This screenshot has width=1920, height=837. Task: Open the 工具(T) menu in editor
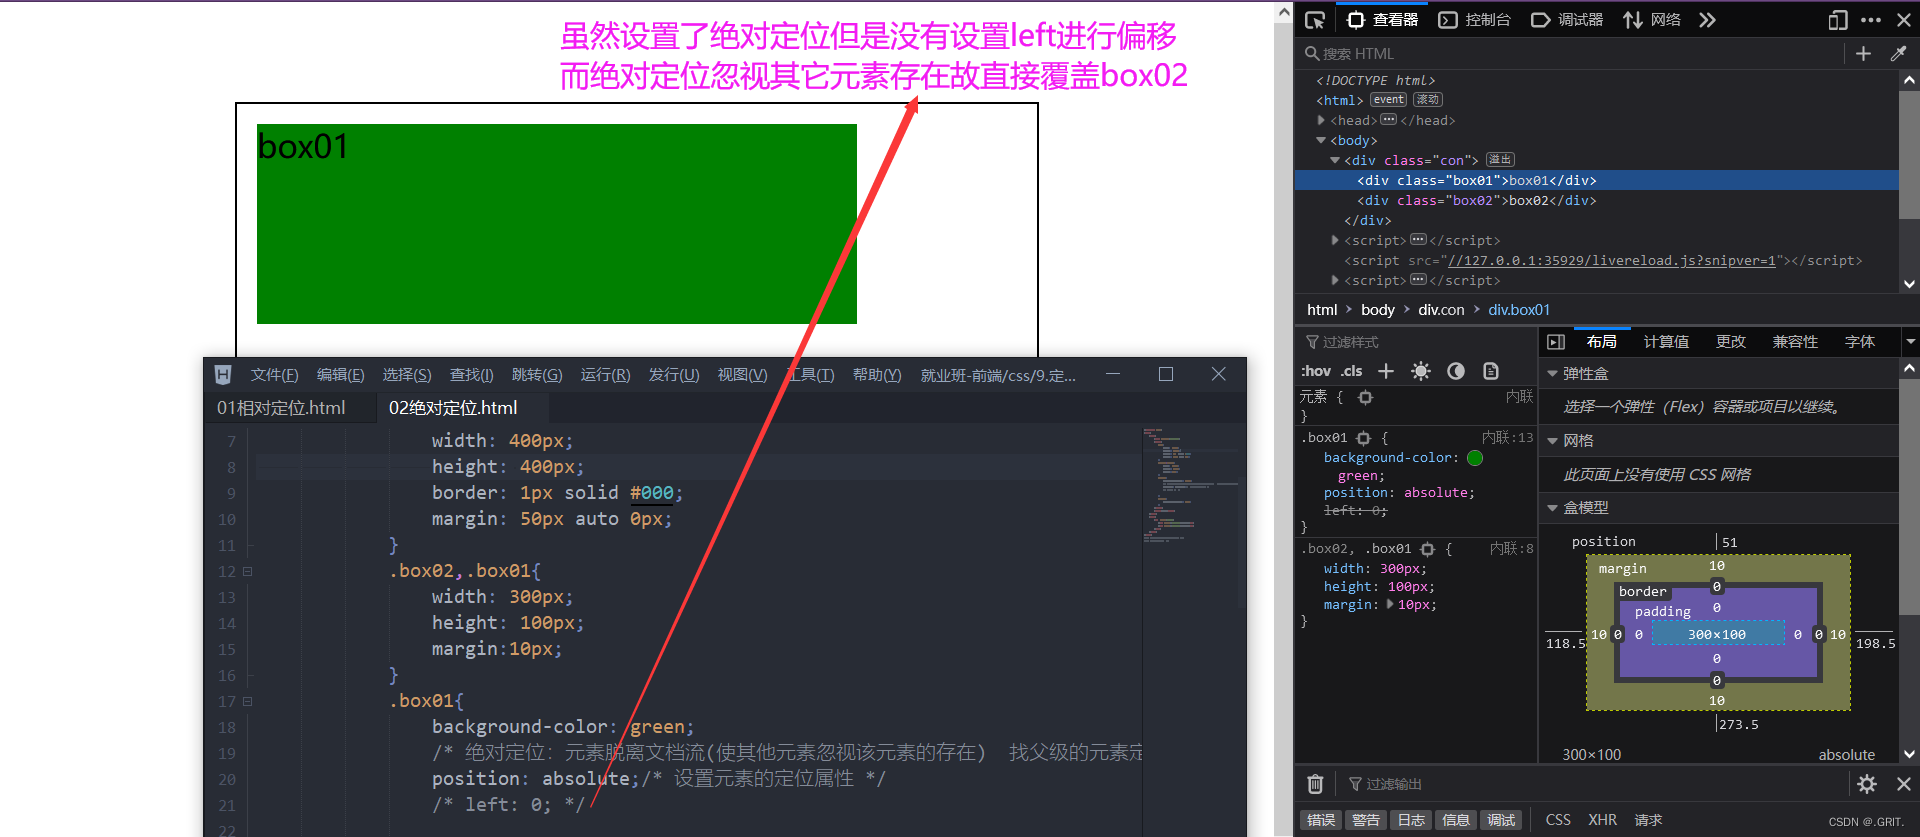coord(809,375)
